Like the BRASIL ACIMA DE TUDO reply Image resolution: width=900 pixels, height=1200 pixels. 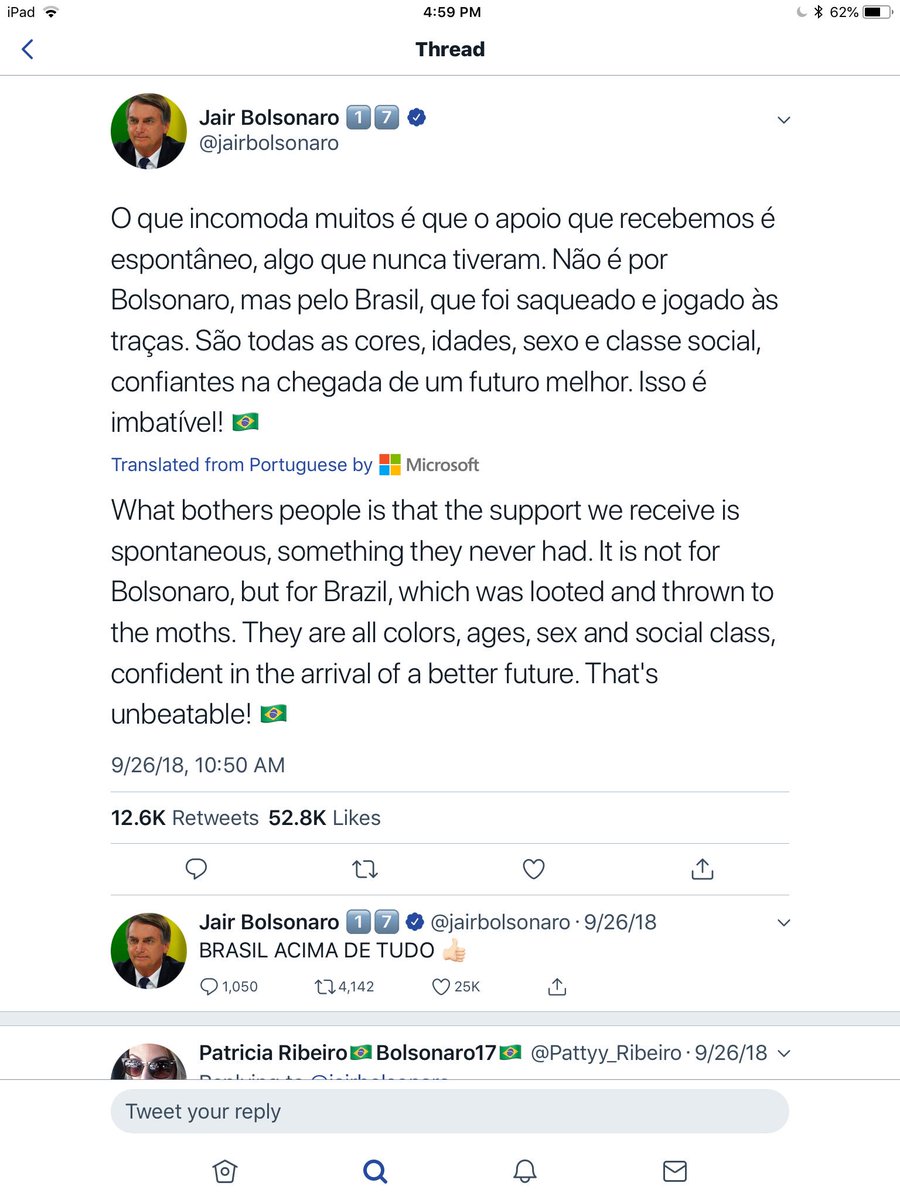(x=456, y=986)
